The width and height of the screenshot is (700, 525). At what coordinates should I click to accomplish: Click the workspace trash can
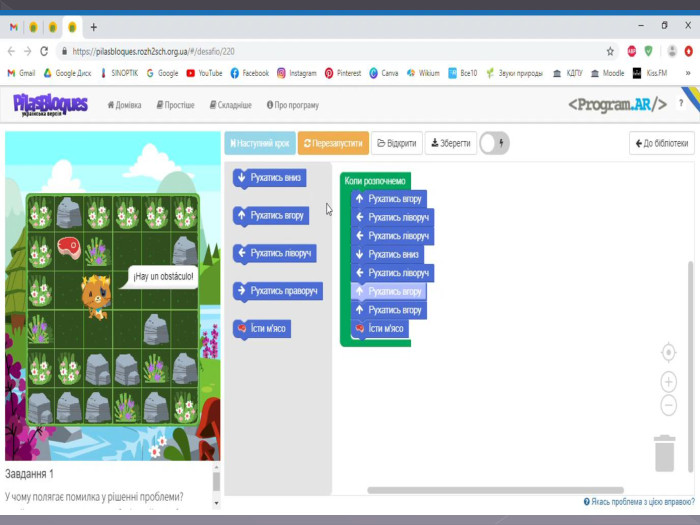(665, 452)
